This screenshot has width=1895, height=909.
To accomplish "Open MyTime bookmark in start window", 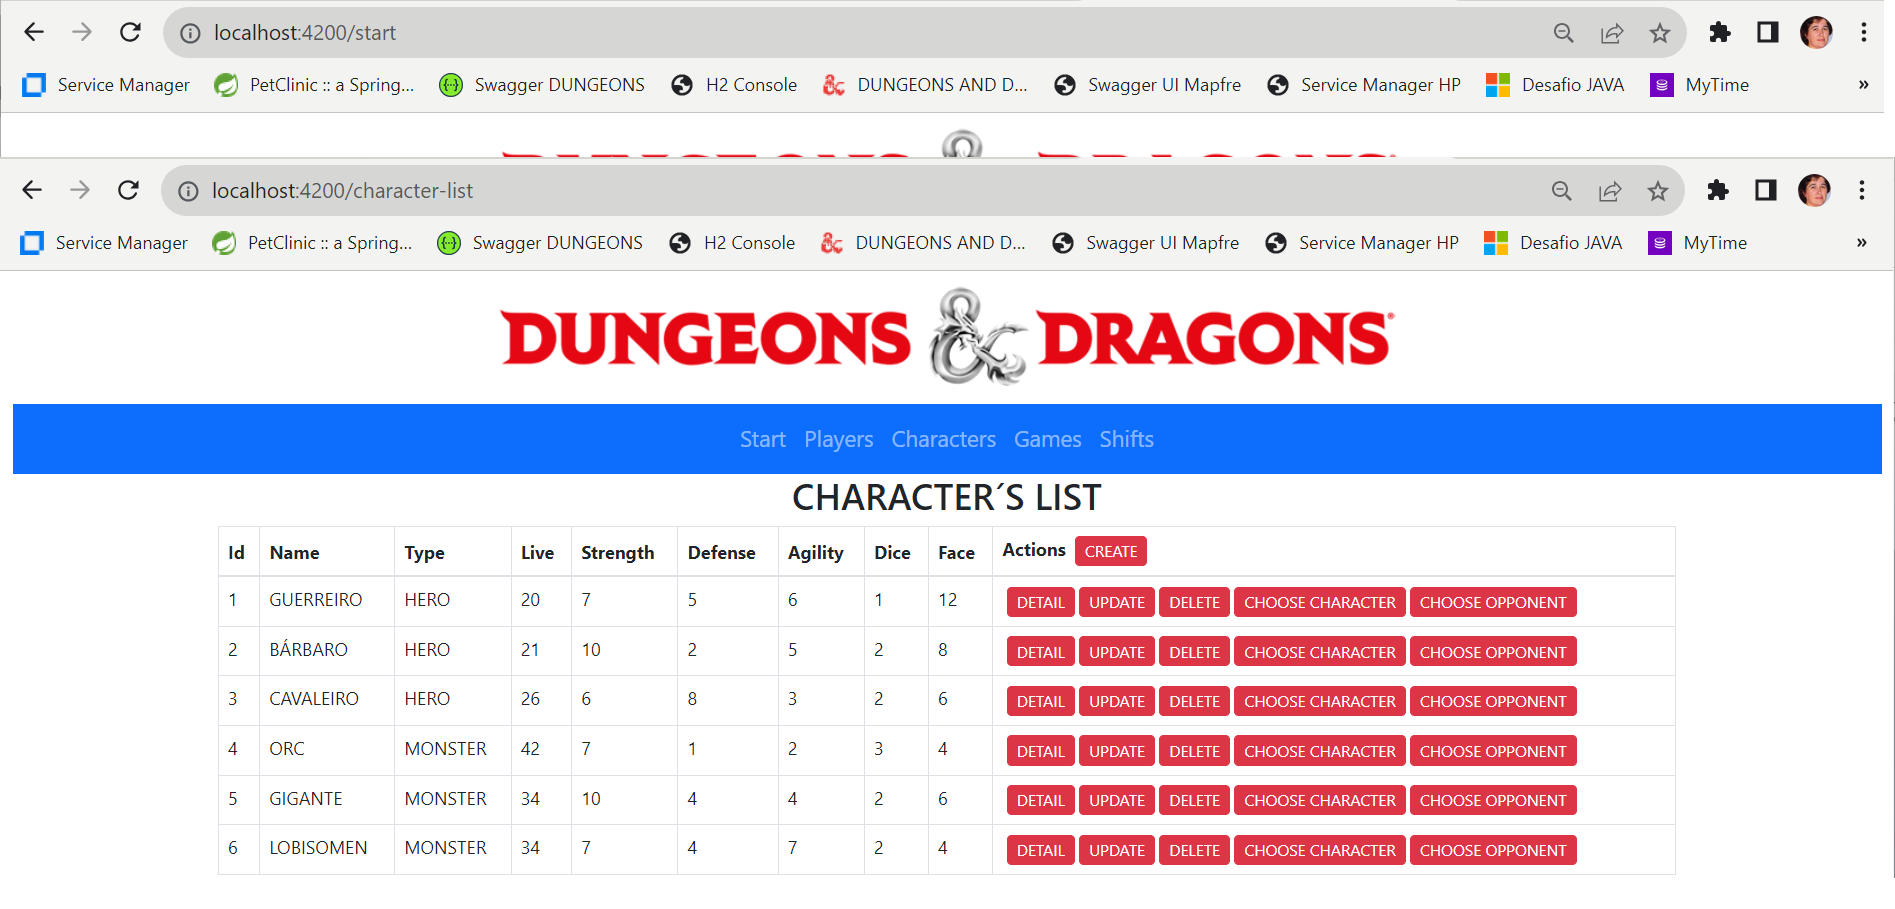I will tap(1700, 85).
